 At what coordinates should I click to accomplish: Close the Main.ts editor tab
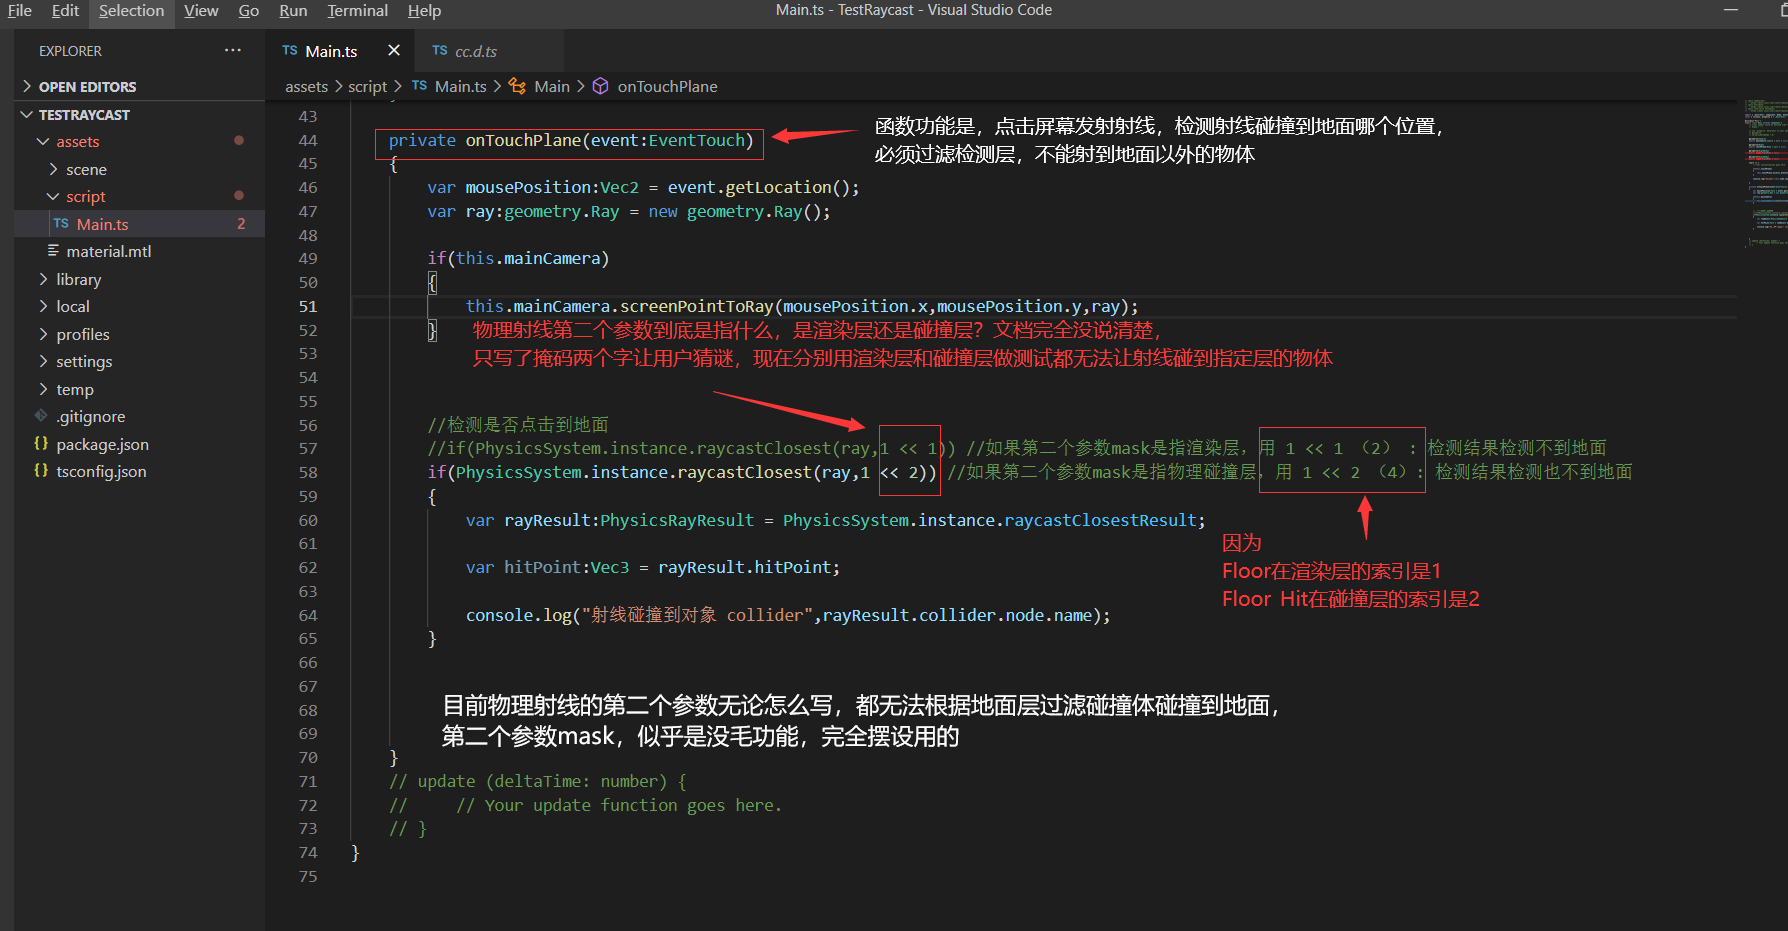394,51
